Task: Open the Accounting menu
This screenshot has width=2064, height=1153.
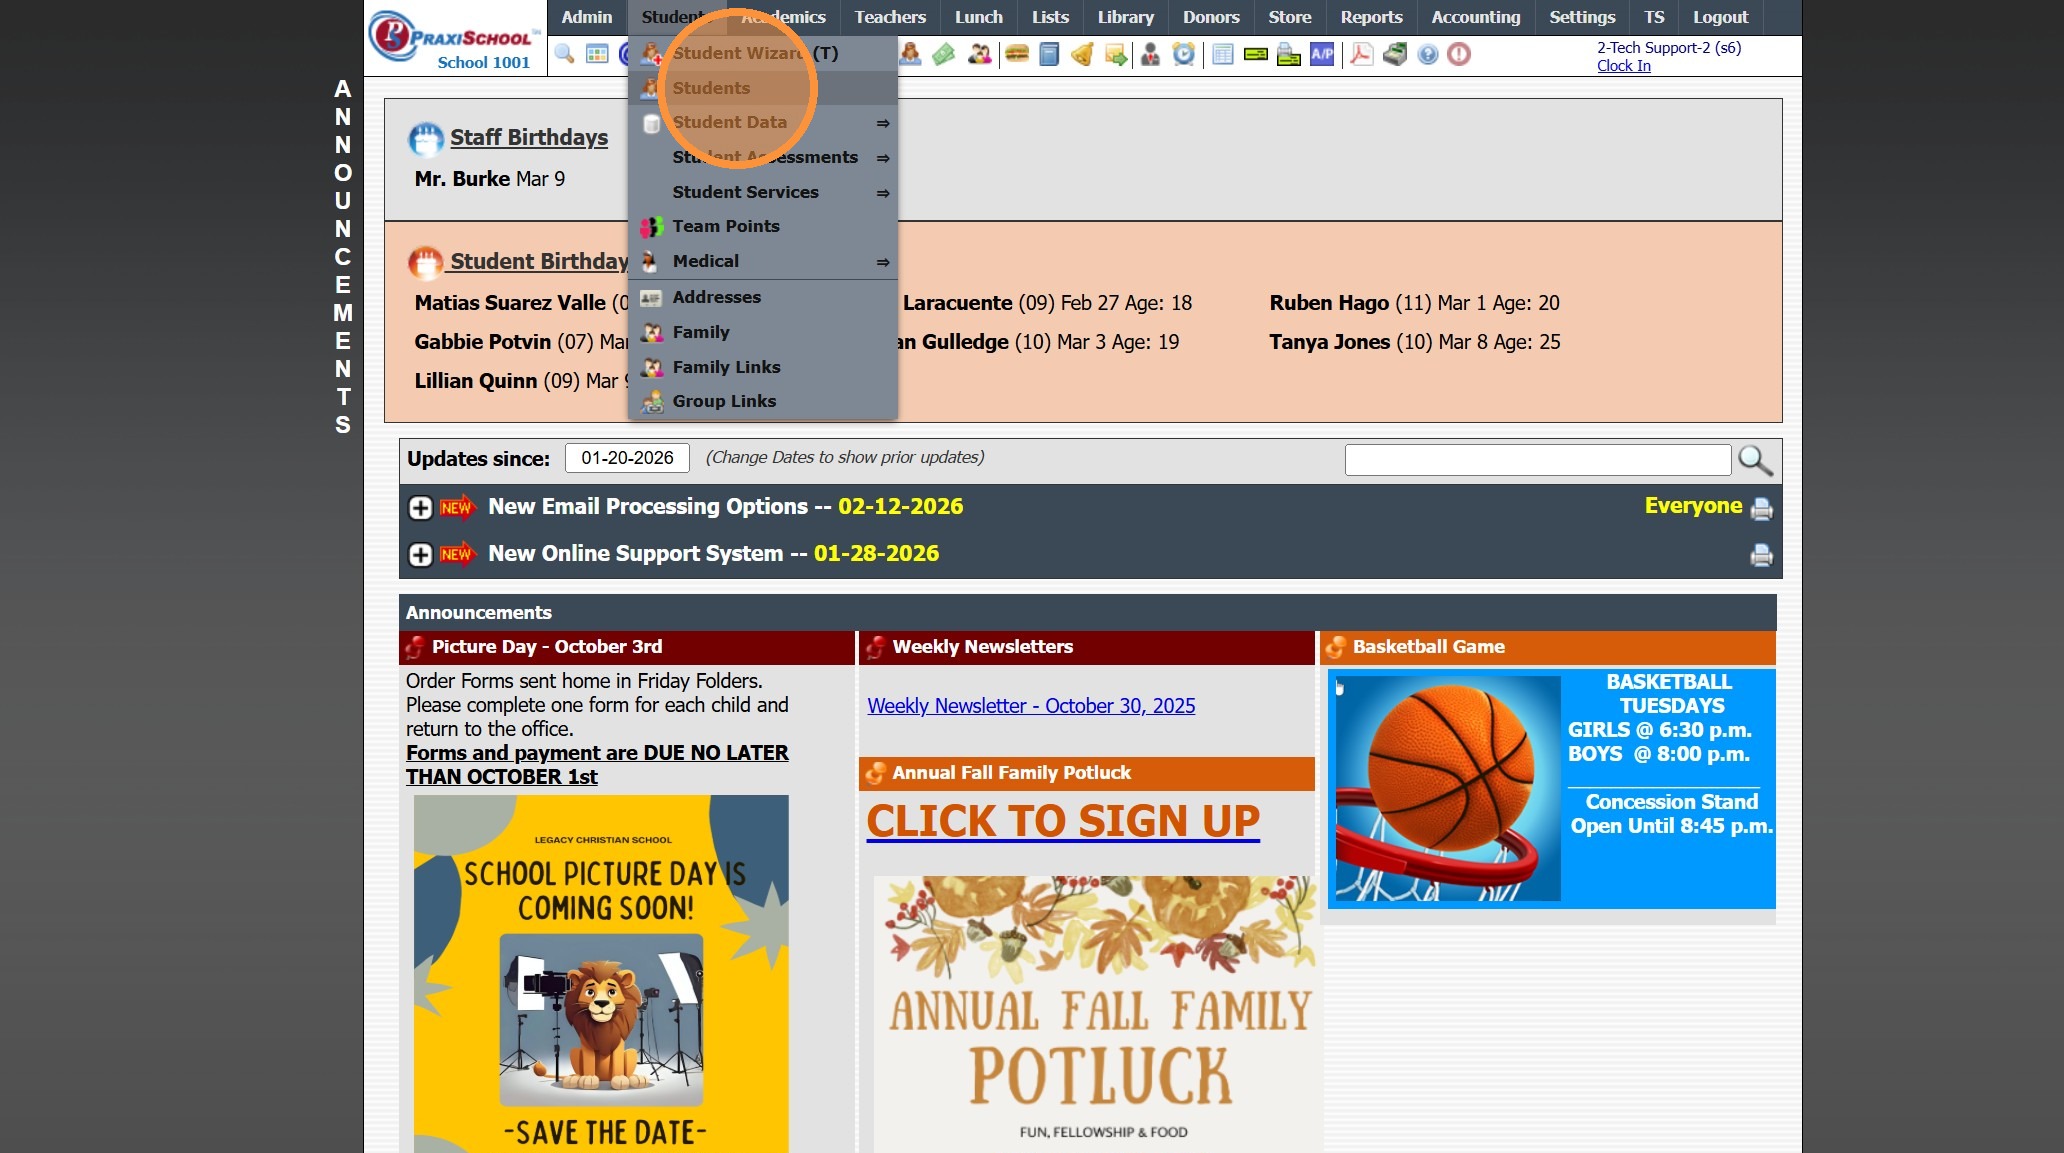Action: click(x=1475, y=17)
